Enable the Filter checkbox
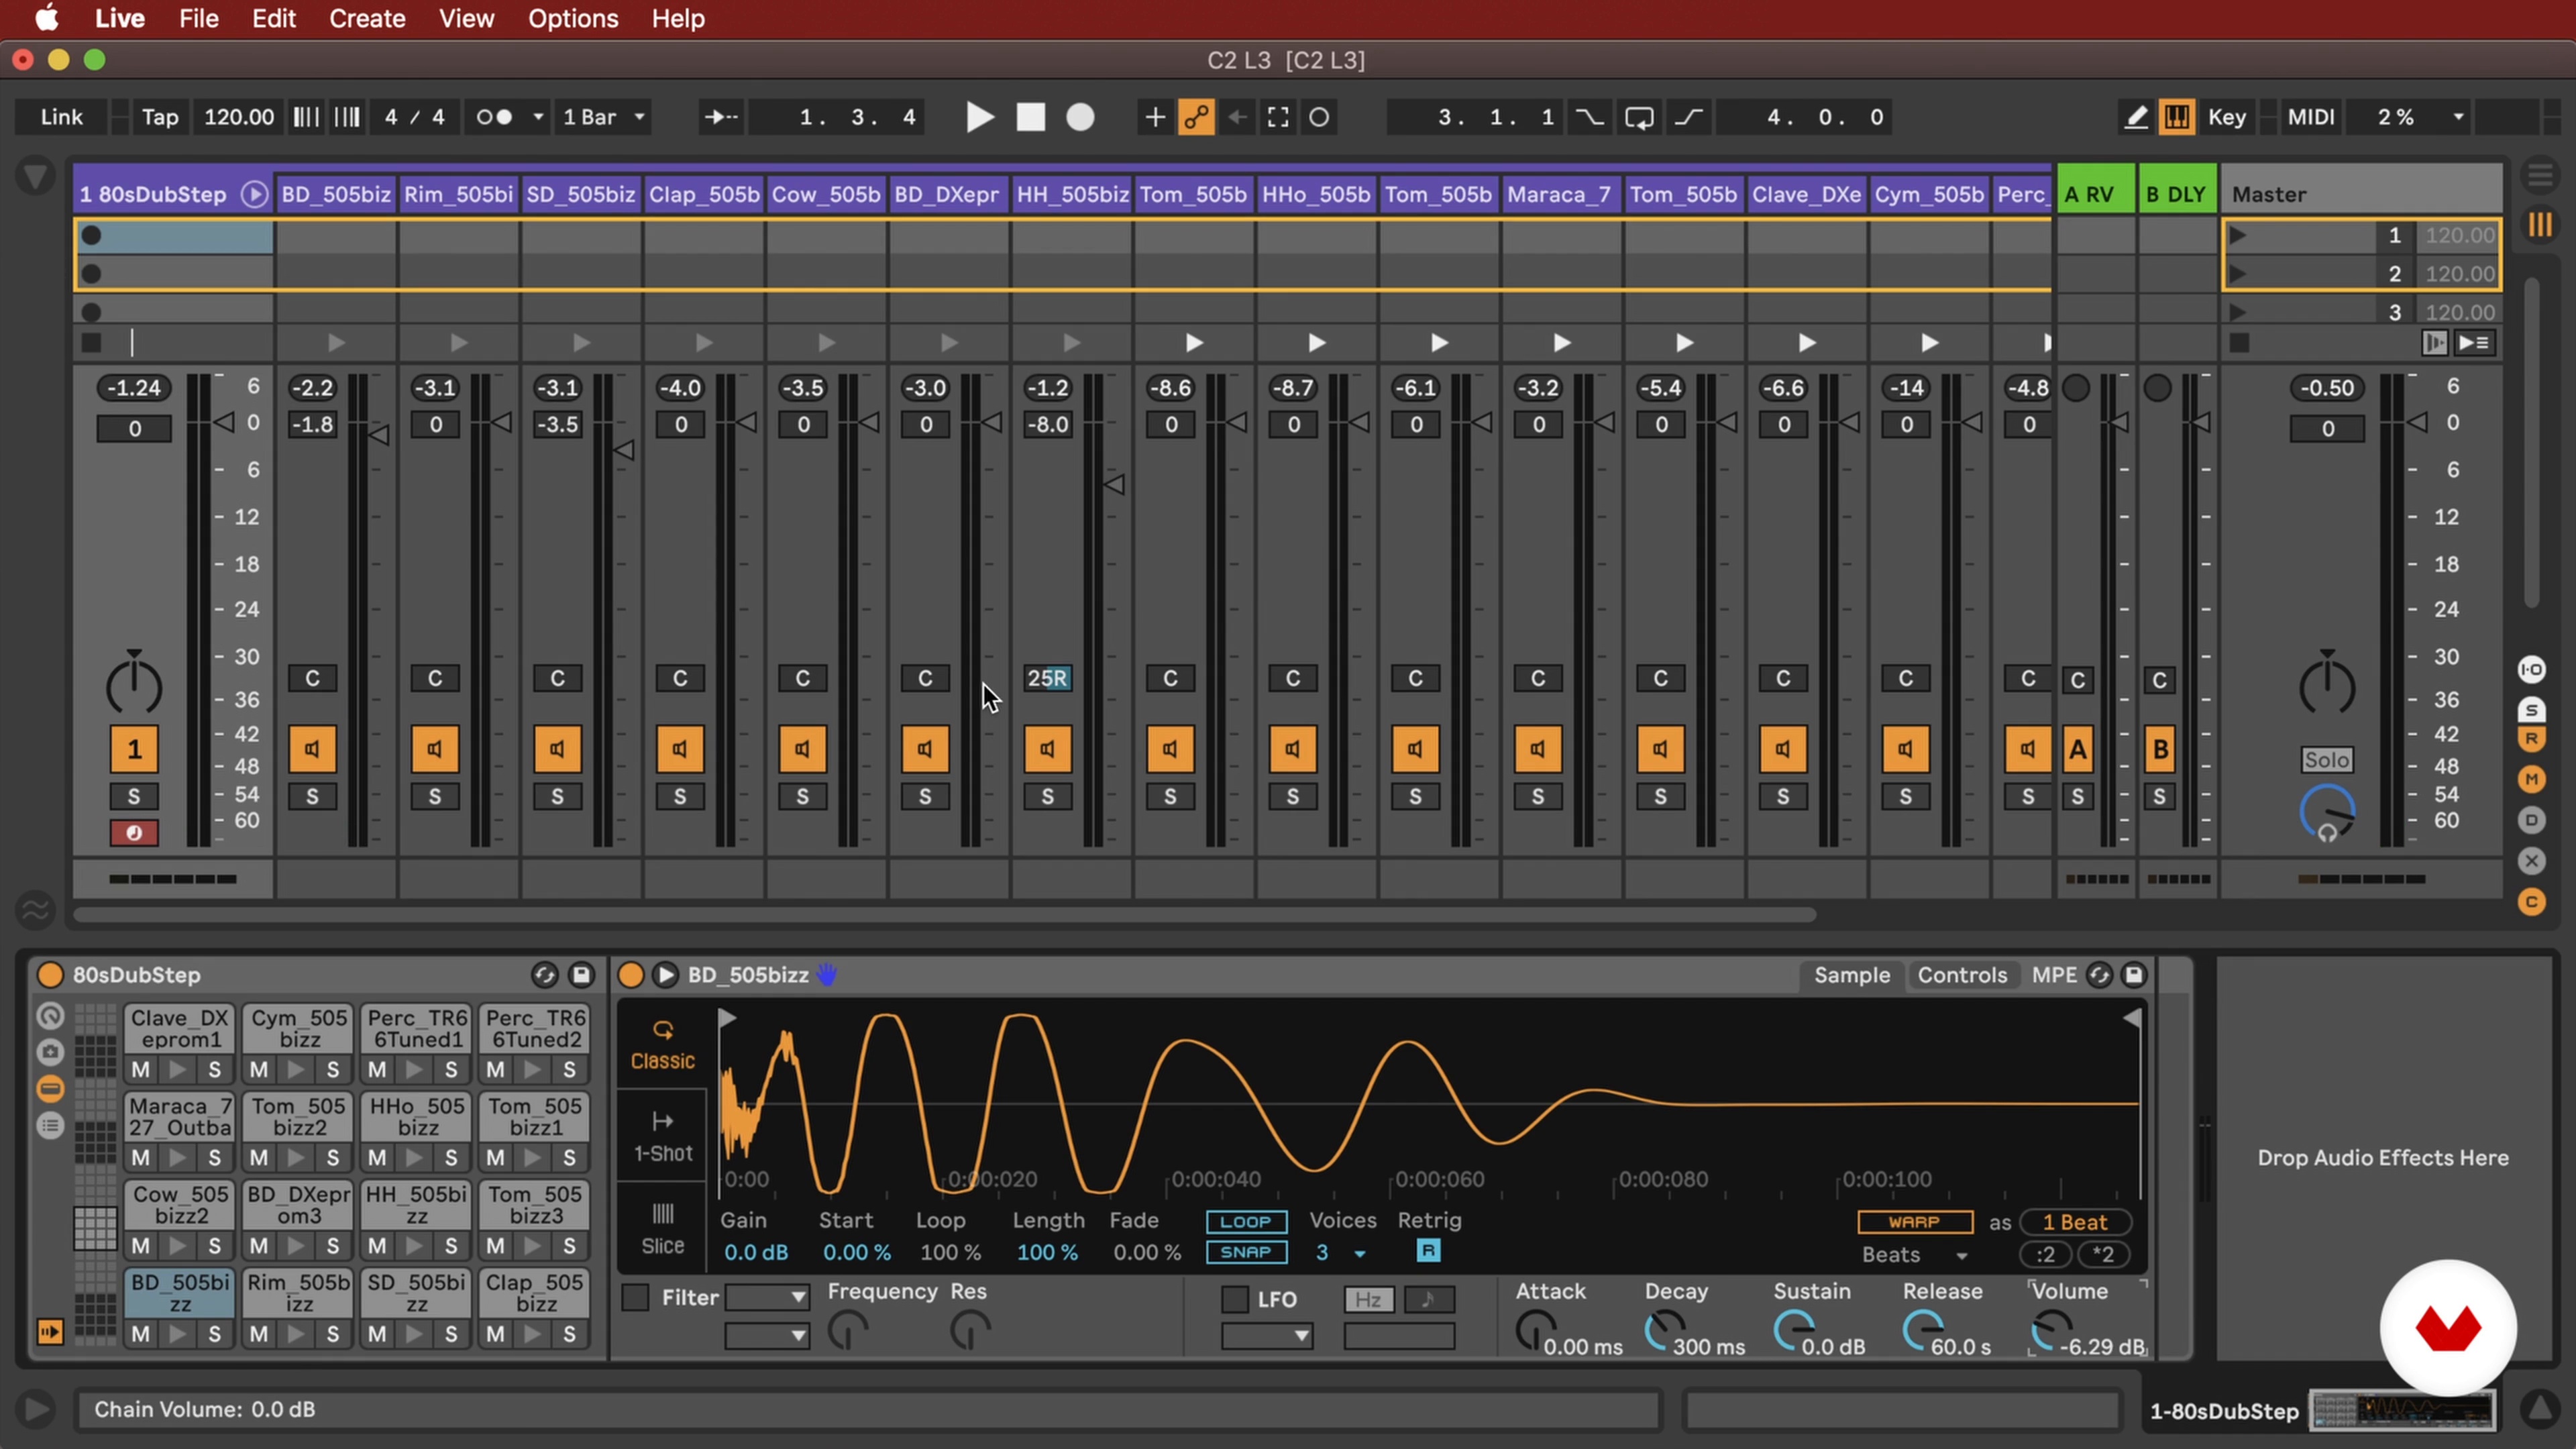Viewport: 2576px width, 1449px height. (x=635, y=1298)
